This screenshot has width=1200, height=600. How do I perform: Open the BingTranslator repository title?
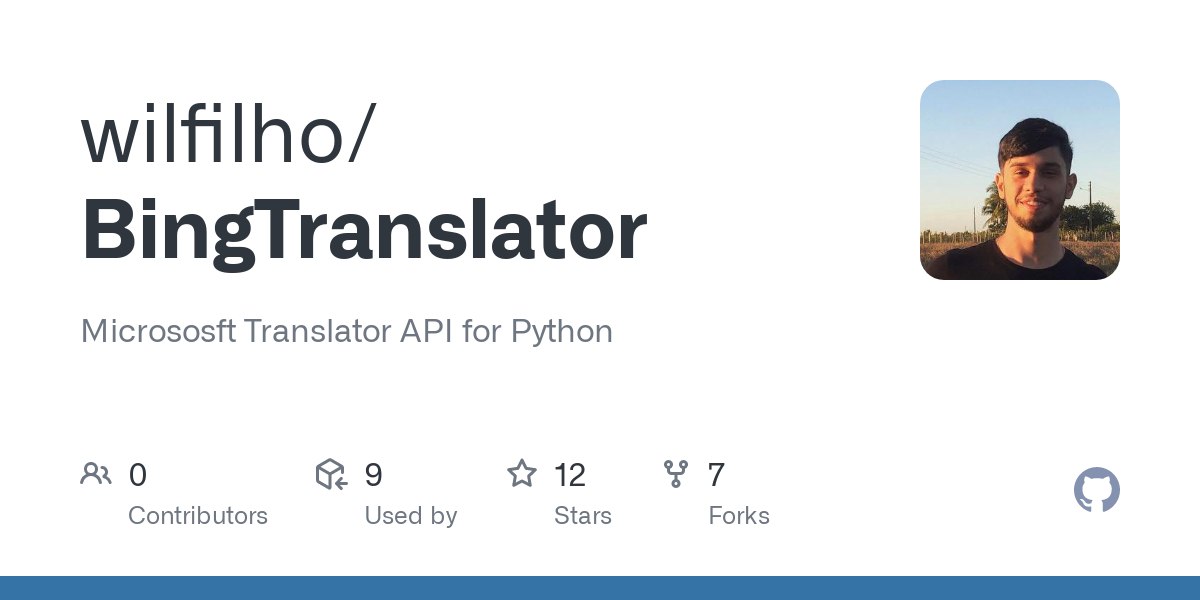click(364, 232)
